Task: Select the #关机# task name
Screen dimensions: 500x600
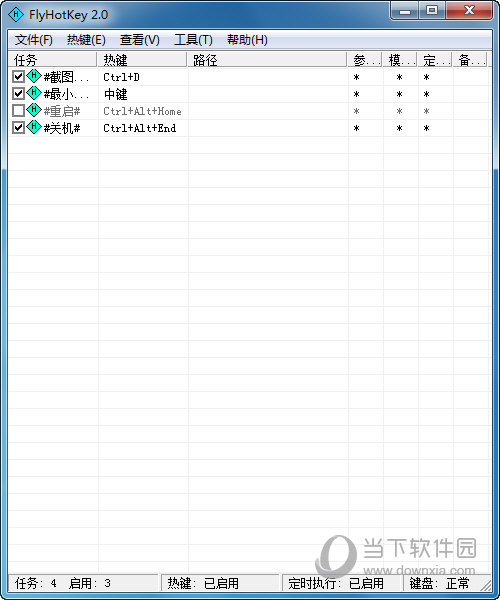Action: pyautogui.click(x=62, y=128)
